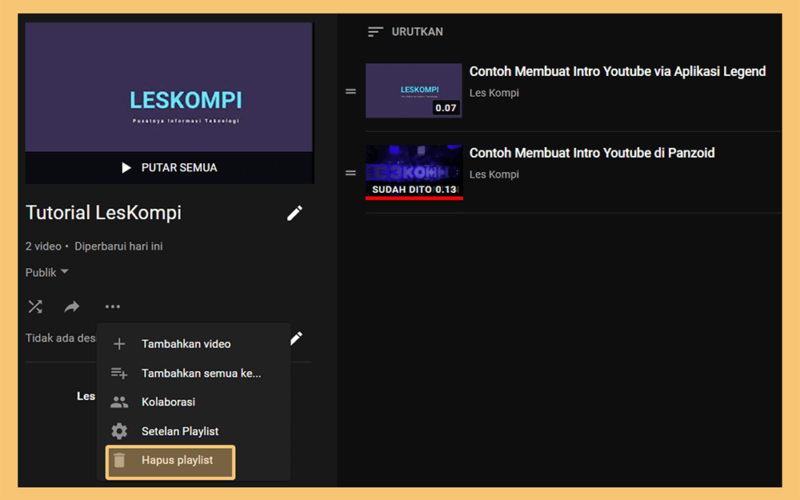The image size is (800, 500).
Task: Click URUTKAN sort button label
Action: 417,32
